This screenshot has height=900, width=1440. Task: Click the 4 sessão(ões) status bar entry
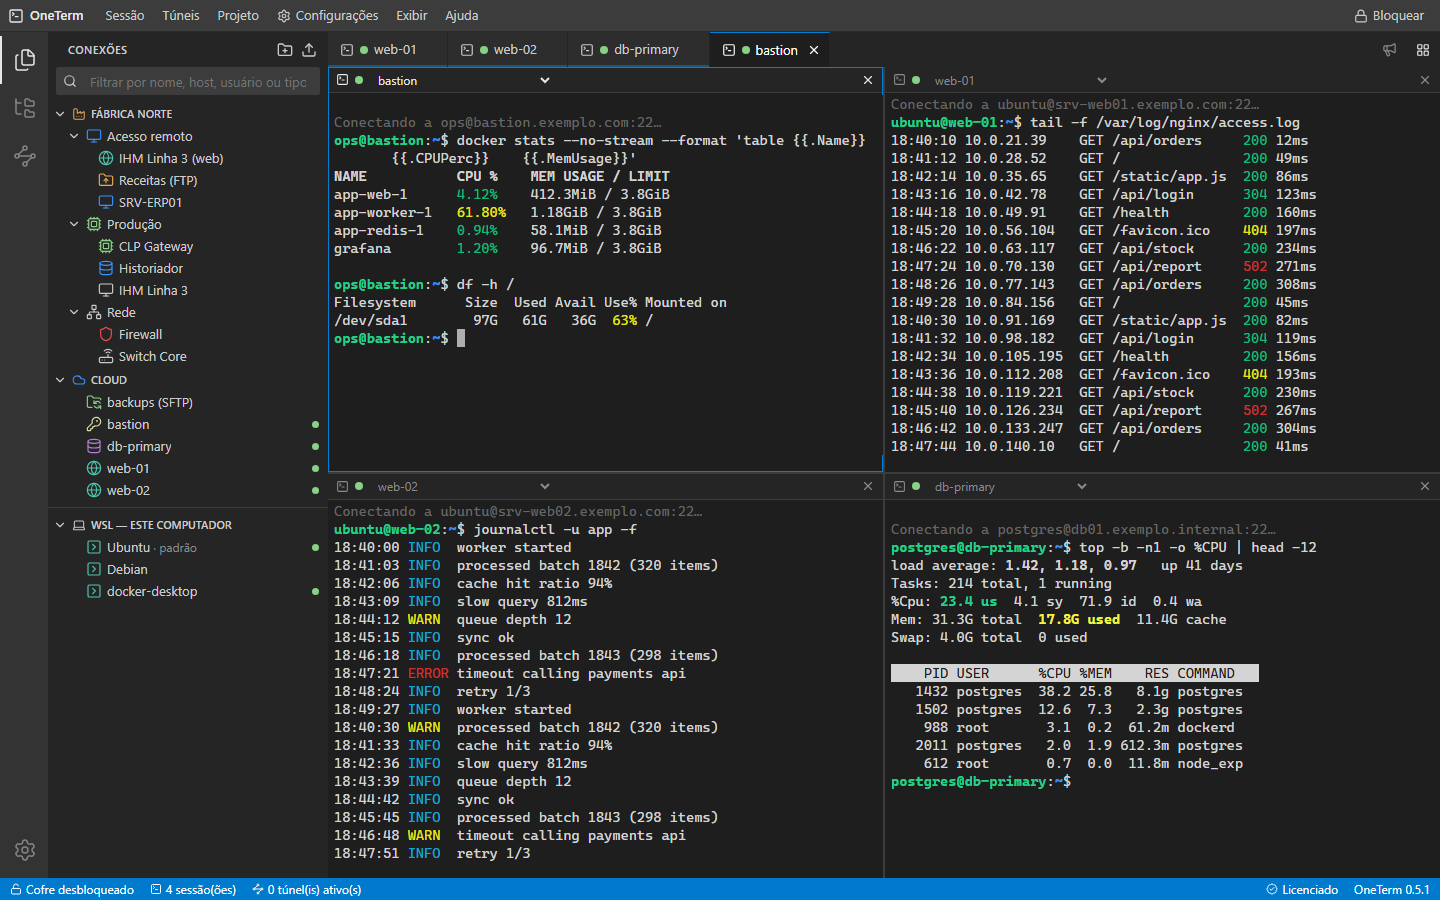[x=193, y=890]
